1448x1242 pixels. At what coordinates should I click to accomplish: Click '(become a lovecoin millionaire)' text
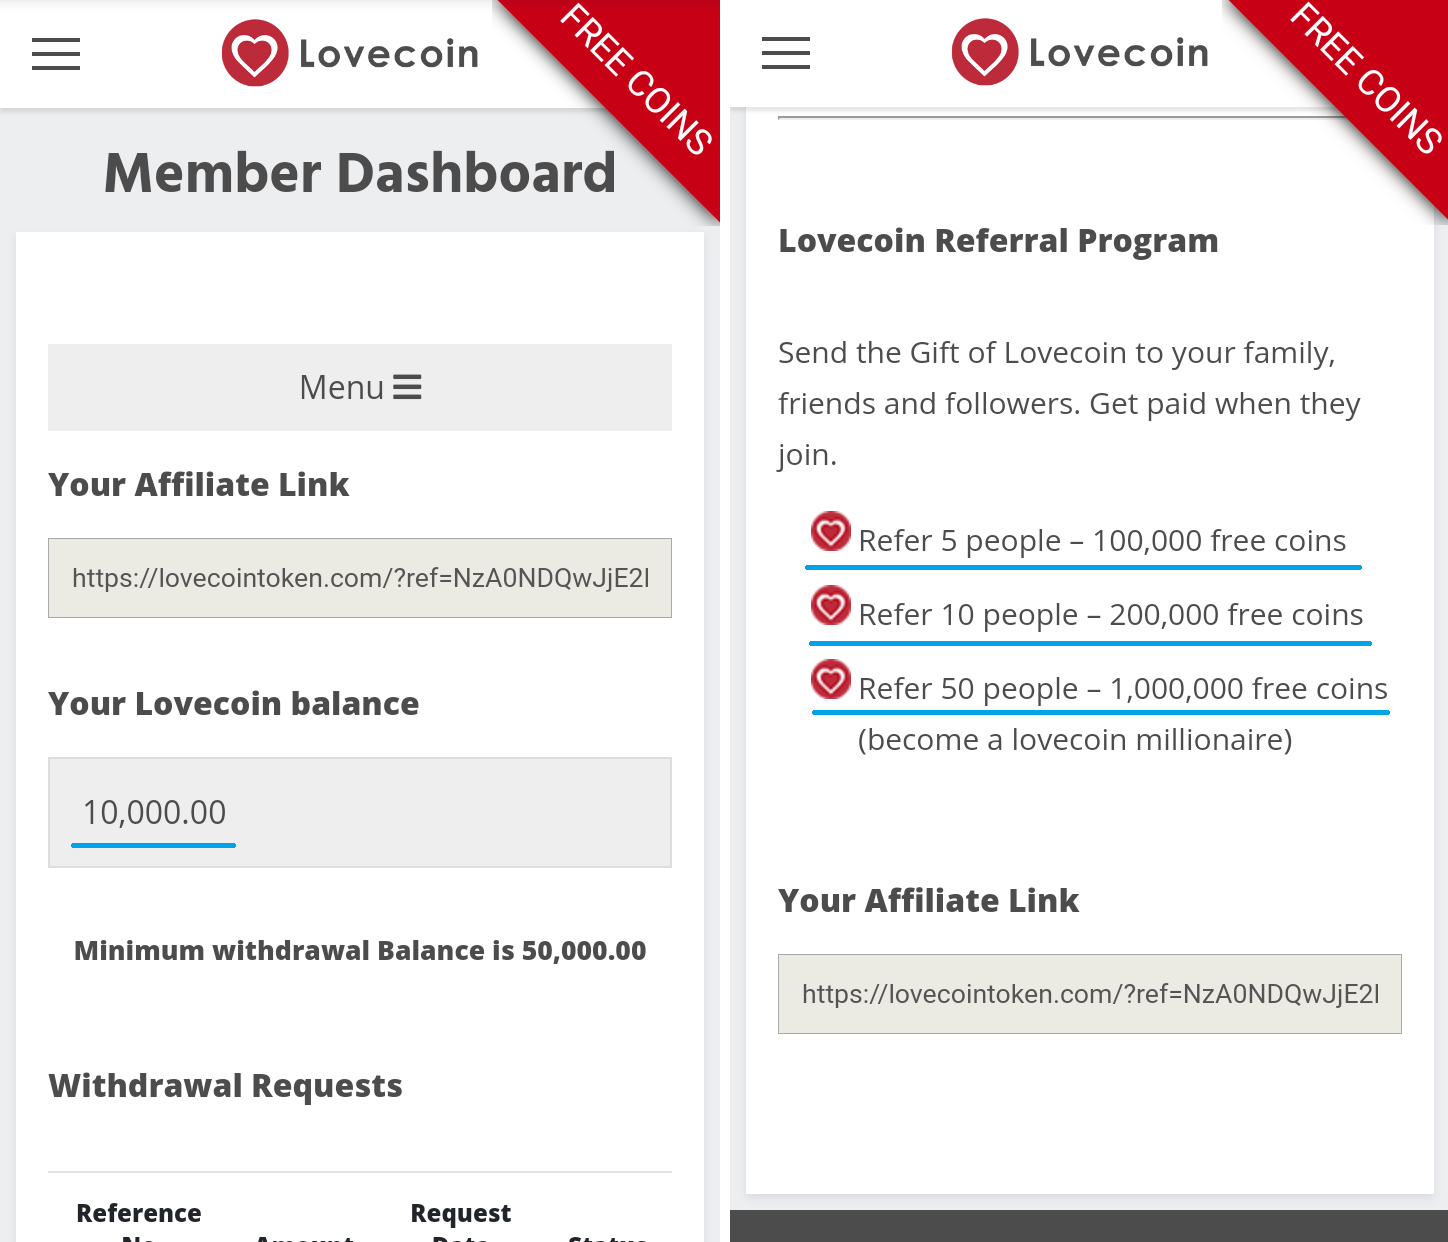click(1075, 740)
